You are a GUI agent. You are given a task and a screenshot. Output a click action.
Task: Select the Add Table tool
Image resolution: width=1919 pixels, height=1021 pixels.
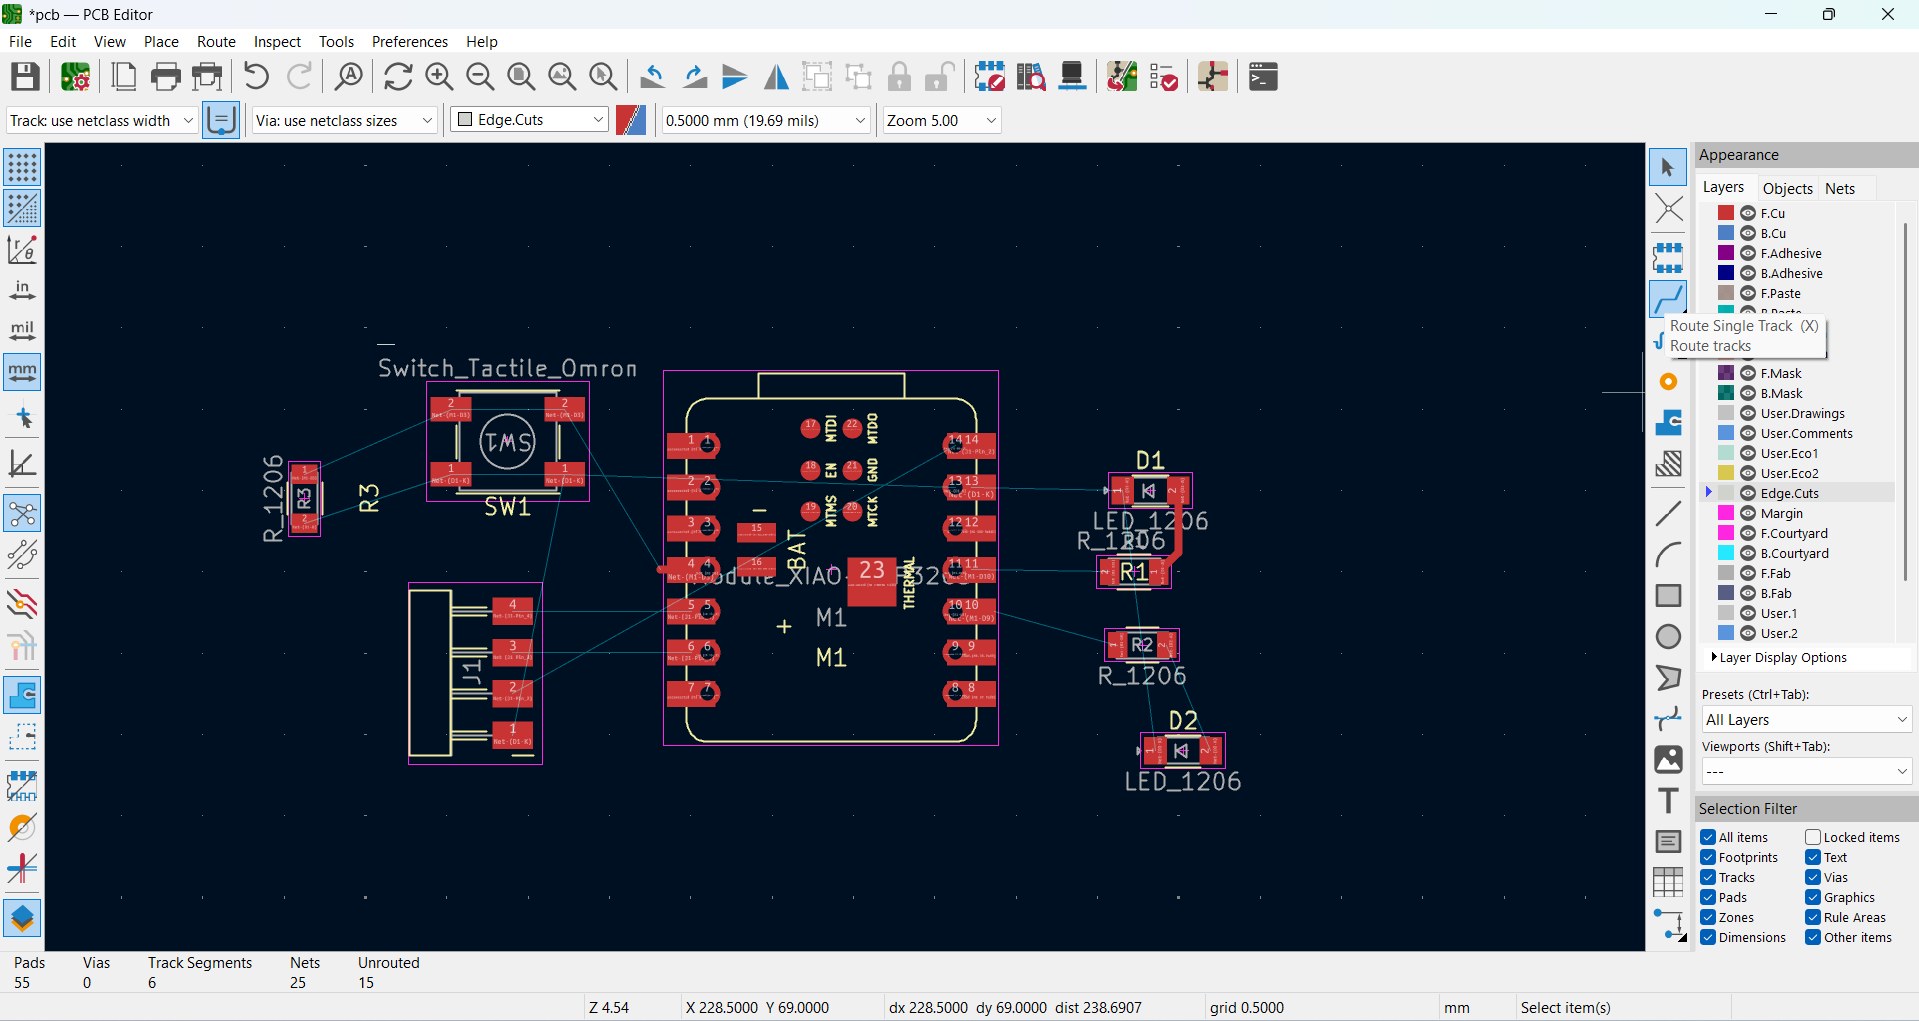coord(1668,882)
